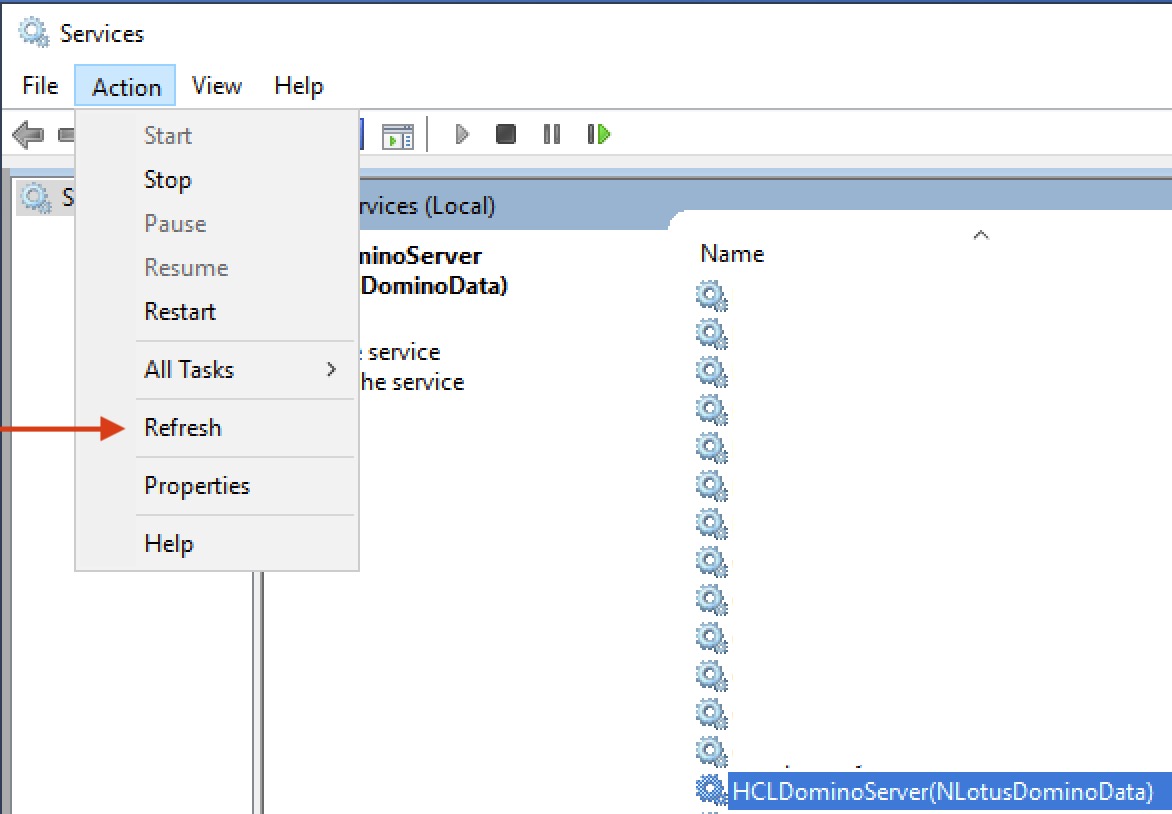This screenshot has width=1172, height=814.
Task: Select the first gear icon under Name
Action: (x=711, y=295)
